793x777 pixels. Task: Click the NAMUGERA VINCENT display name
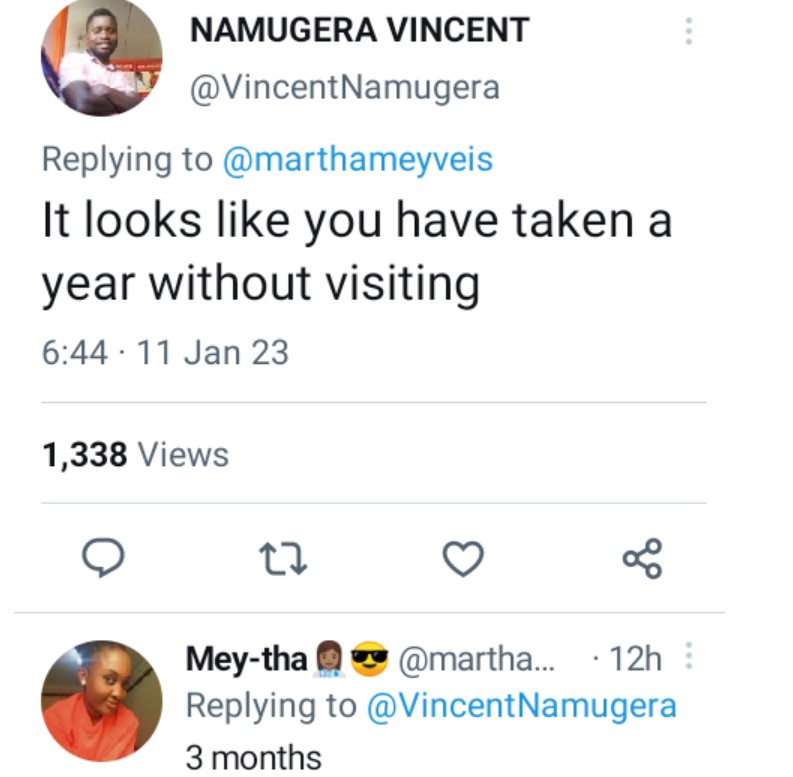coord(358,31)
